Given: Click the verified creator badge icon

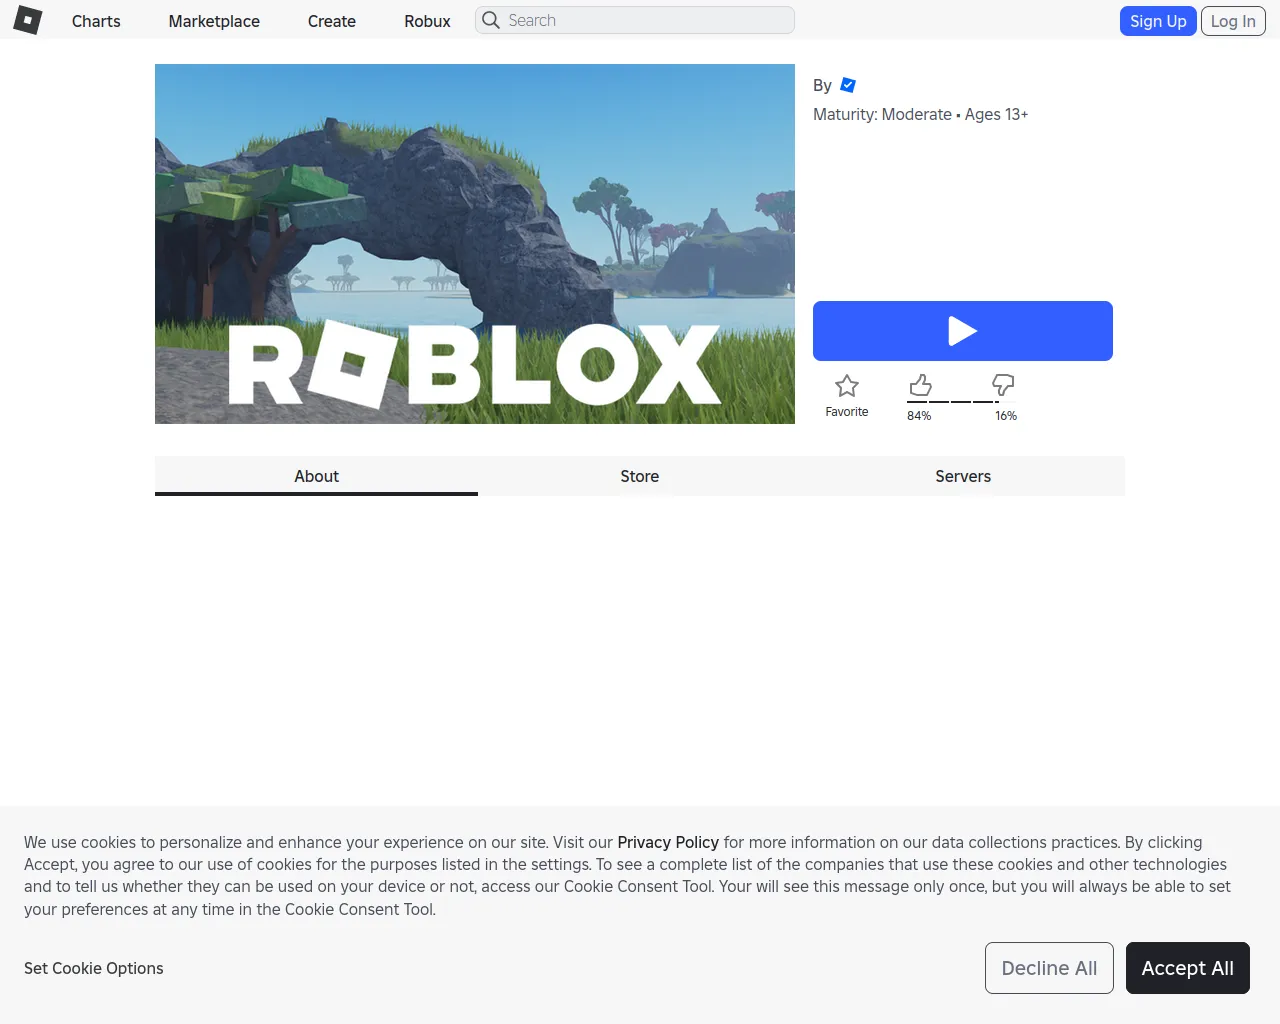Looking at the screenshot, I should [848, 85].
